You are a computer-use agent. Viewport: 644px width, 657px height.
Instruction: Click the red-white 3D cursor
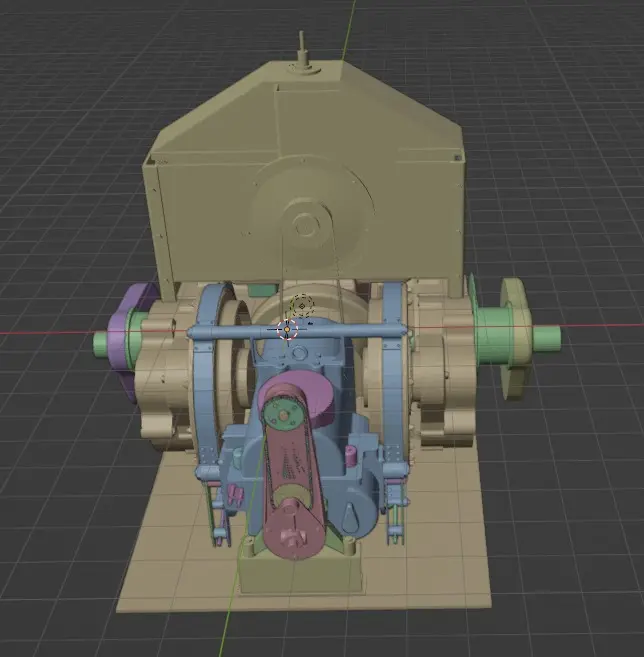pos(287,329)
